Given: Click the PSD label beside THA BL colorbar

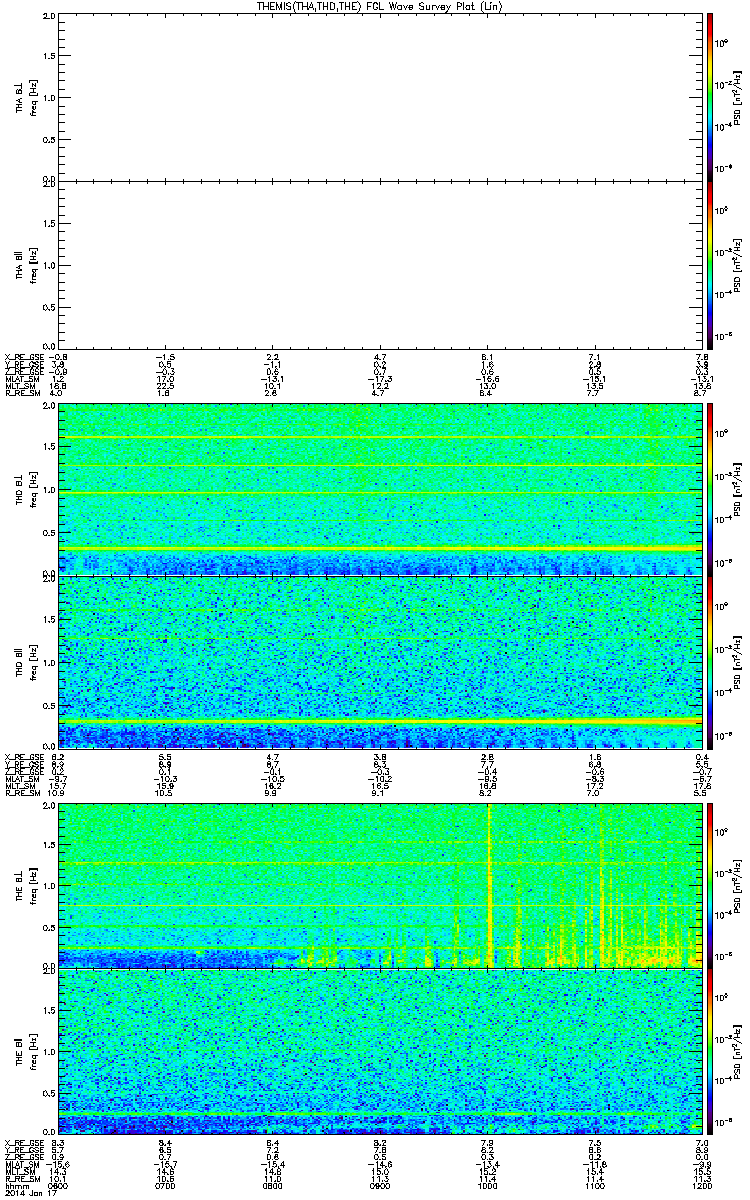Looking at the screenshot, I should click(x=738, y=96).
